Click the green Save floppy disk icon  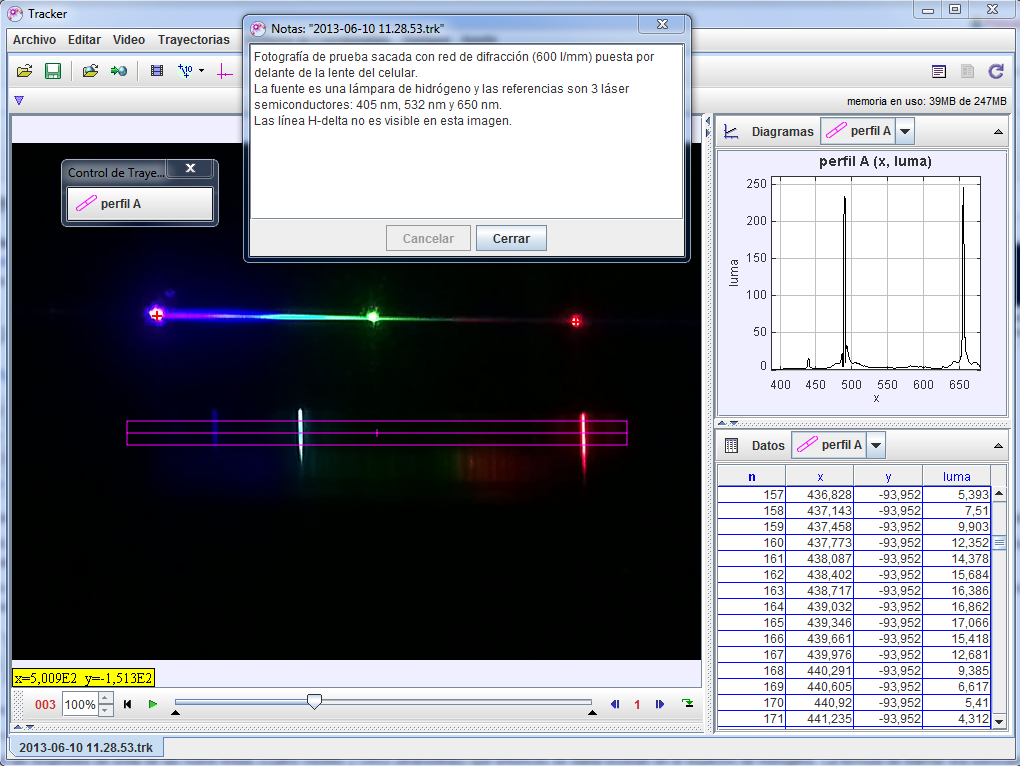53,71
